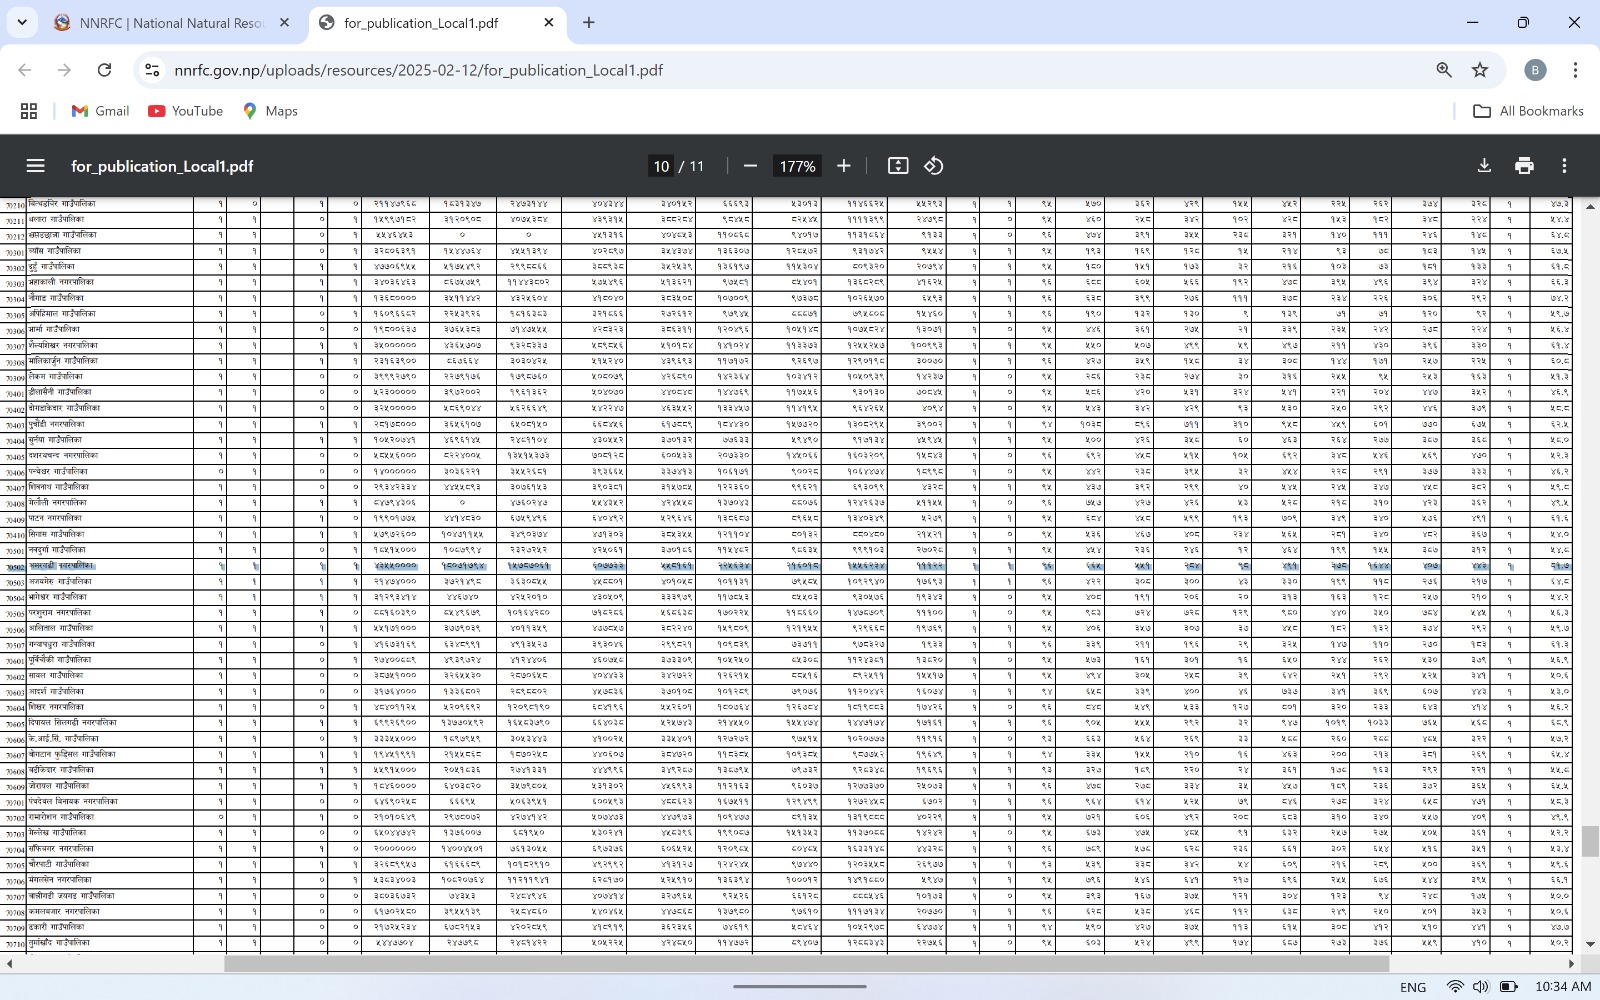Bookmark this page with the star icon
The width and height of the screenshot is (1600, 1000).
1480,70
